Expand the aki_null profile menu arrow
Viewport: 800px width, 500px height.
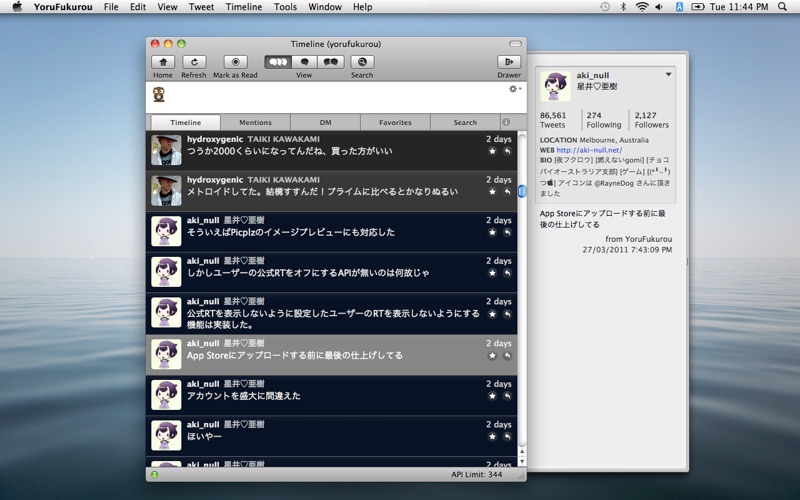(669, 75)
